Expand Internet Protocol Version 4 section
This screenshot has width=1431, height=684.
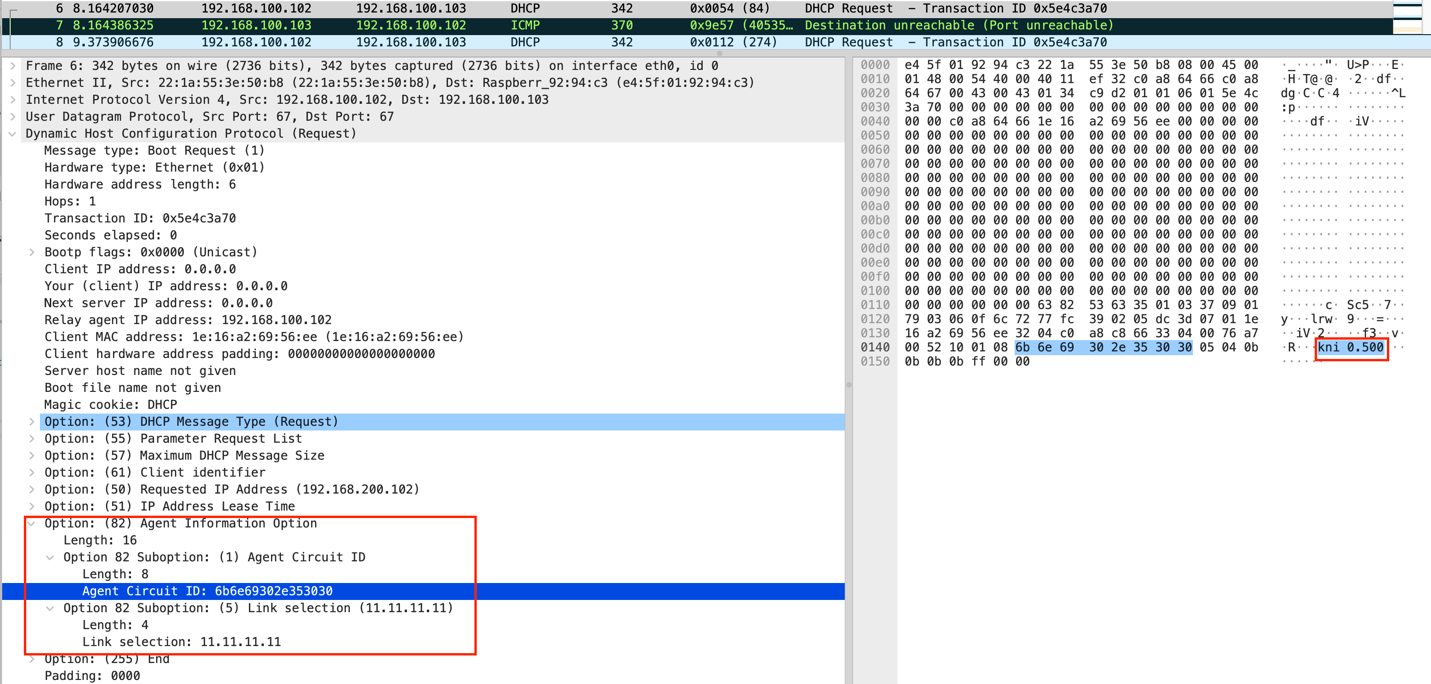point(13,100)
